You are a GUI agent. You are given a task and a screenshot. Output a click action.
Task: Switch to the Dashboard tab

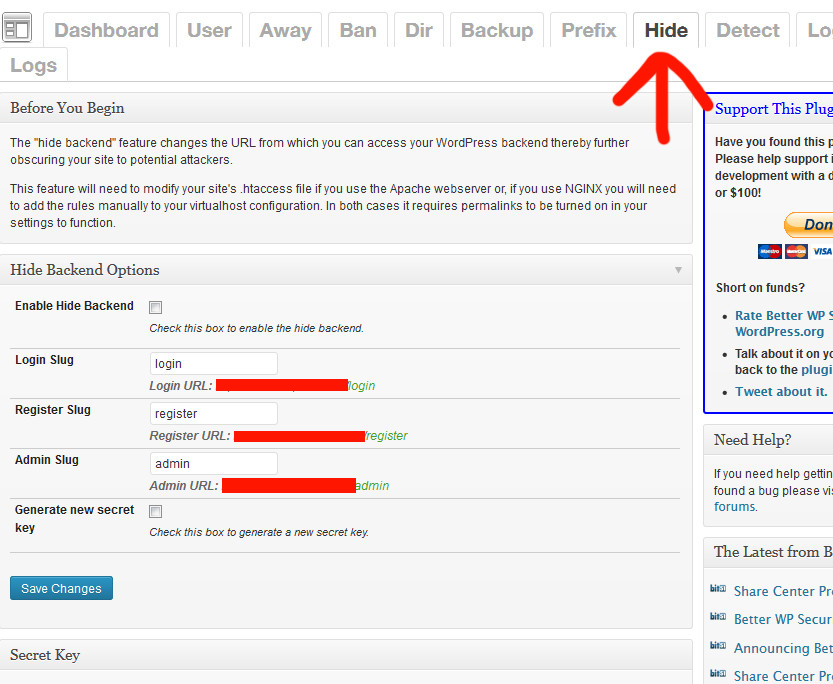tap(106, 31)
